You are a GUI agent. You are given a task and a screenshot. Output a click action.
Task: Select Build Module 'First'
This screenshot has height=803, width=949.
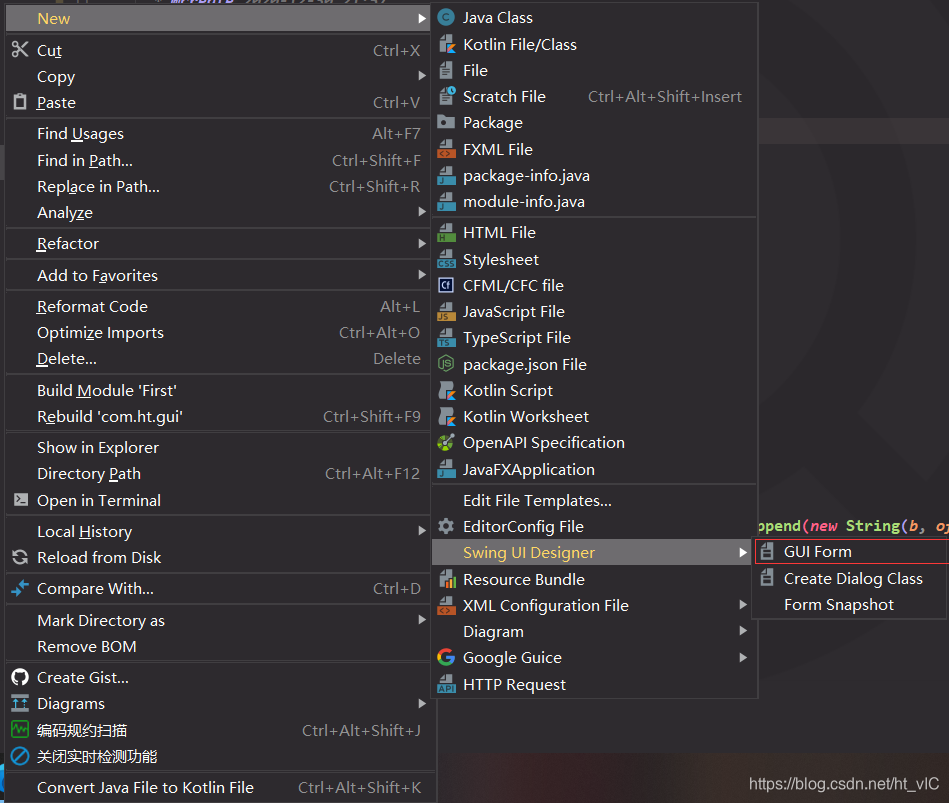pos(218,390)
